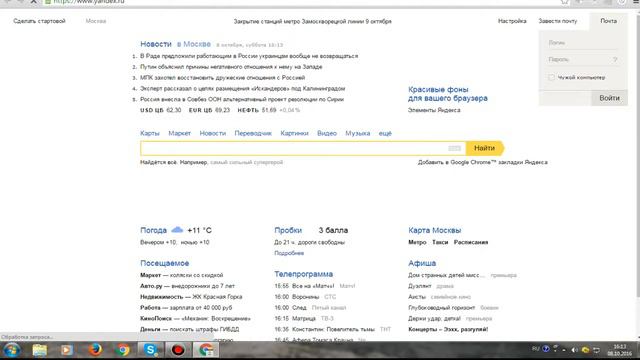Open the Погода heading
Screen dimensions: 640x360
click(x=153, y=230)
